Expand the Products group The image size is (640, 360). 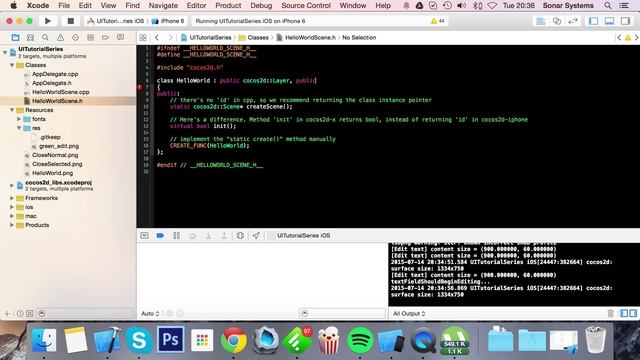click(12, 225)
